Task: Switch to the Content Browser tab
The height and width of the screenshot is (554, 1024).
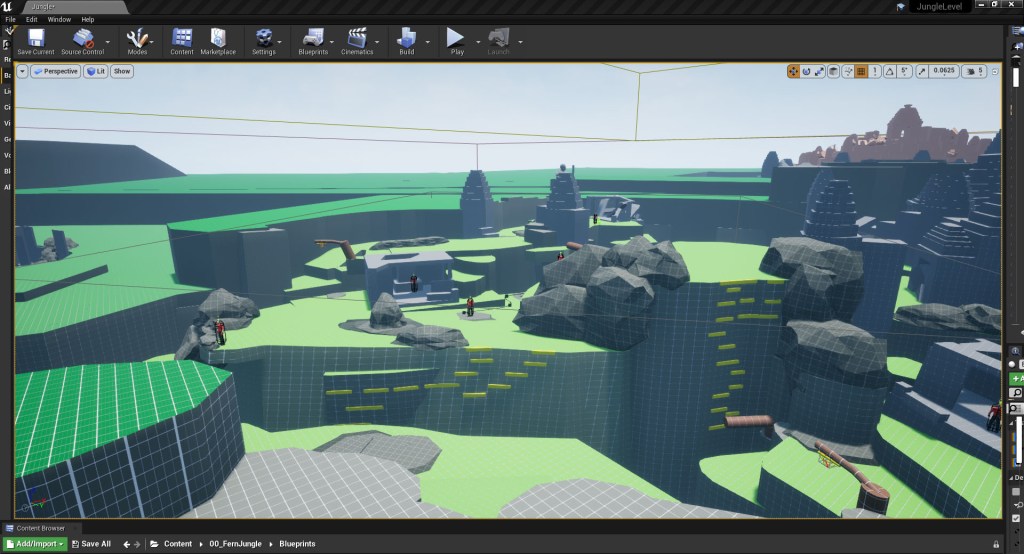Action: tap(40, 528)
